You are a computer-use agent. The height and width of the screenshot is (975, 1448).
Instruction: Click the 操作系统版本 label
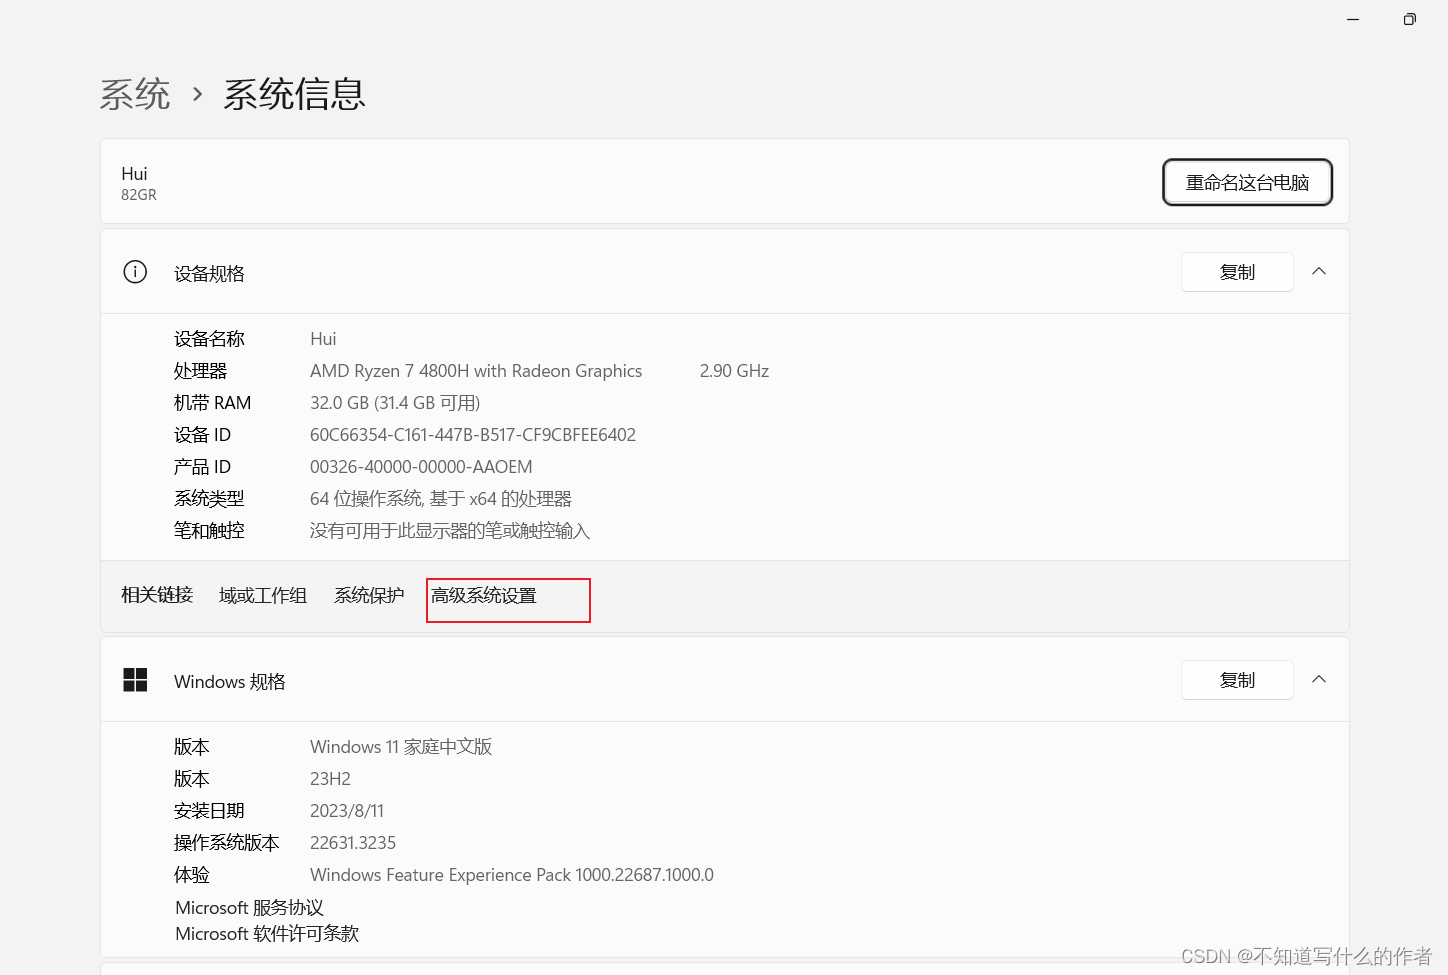(227, 843)
